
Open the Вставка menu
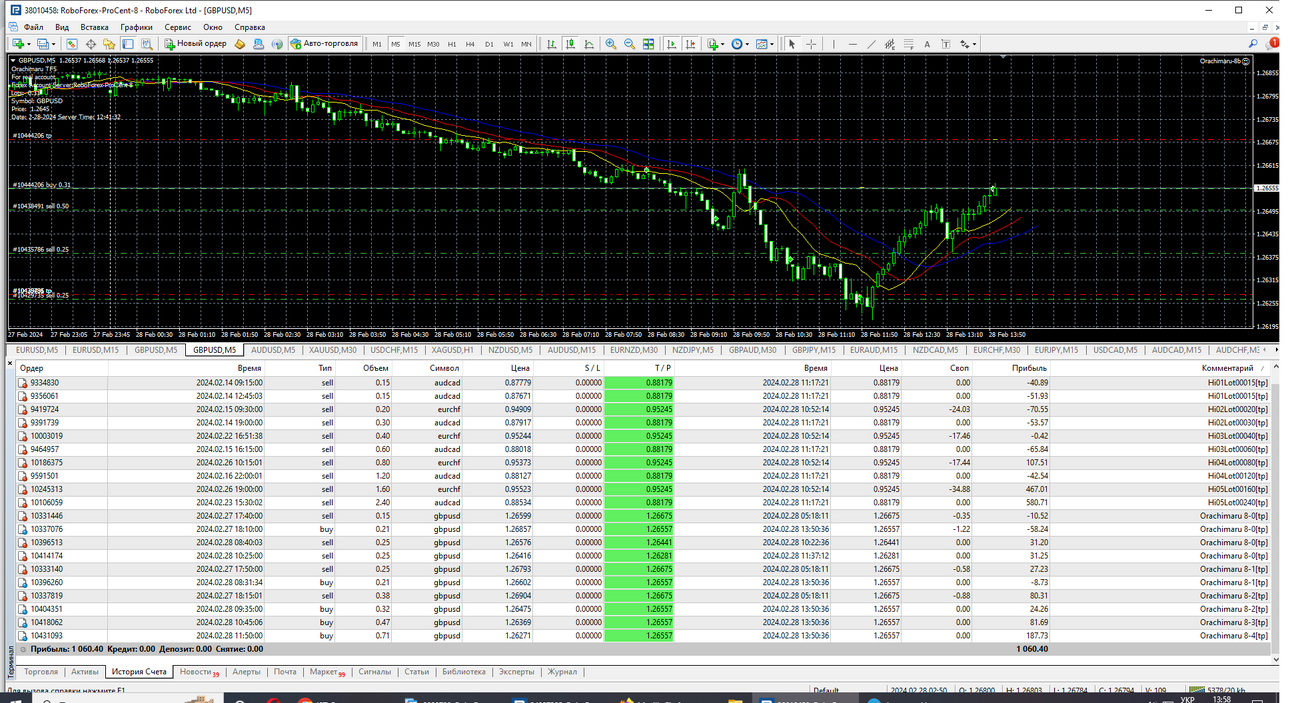point(94,27)
